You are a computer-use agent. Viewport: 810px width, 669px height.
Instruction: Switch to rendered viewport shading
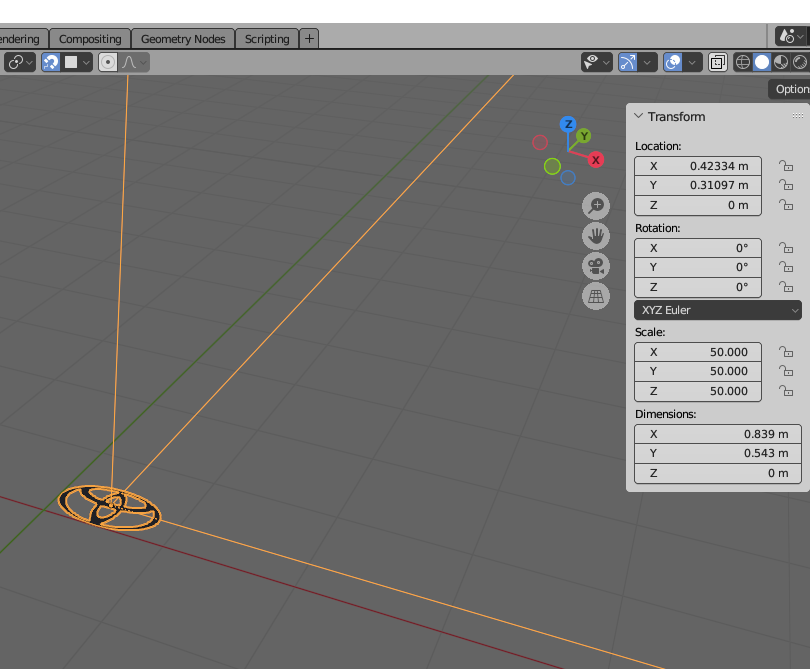point(800,63)
